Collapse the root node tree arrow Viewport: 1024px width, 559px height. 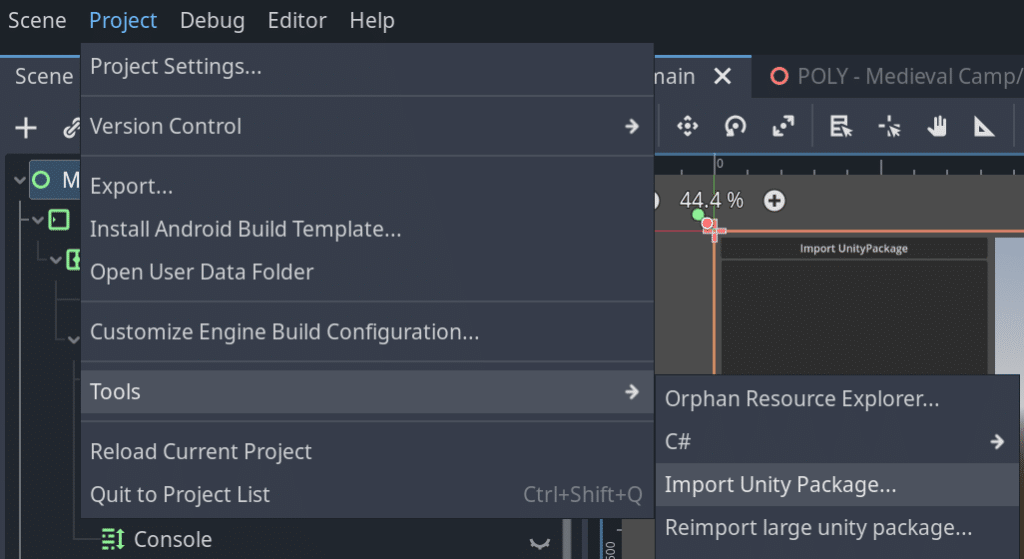20,180
